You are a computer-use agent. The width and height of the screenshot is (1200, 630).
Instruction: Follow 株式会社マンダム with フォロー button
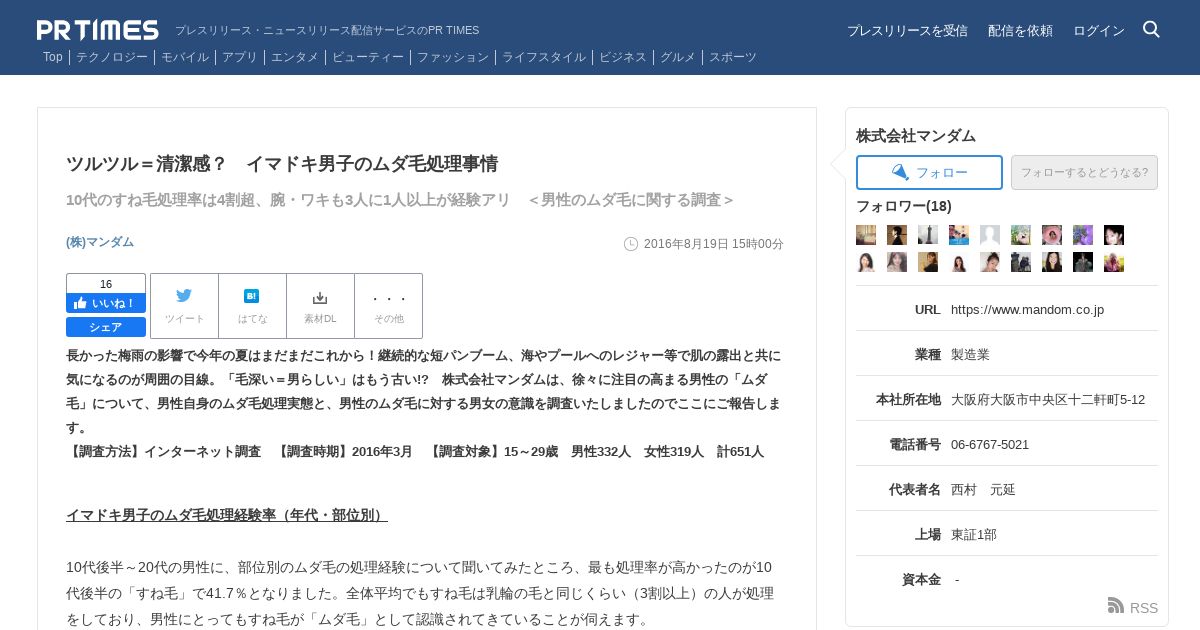[929, 172]
